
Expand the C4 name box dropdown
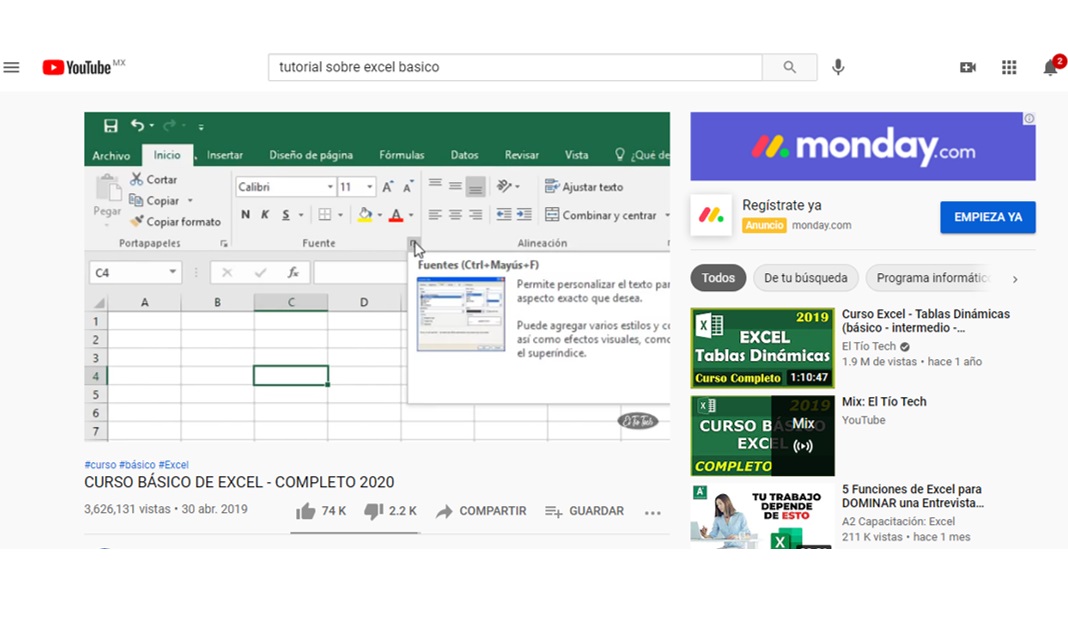pos(172,272)
